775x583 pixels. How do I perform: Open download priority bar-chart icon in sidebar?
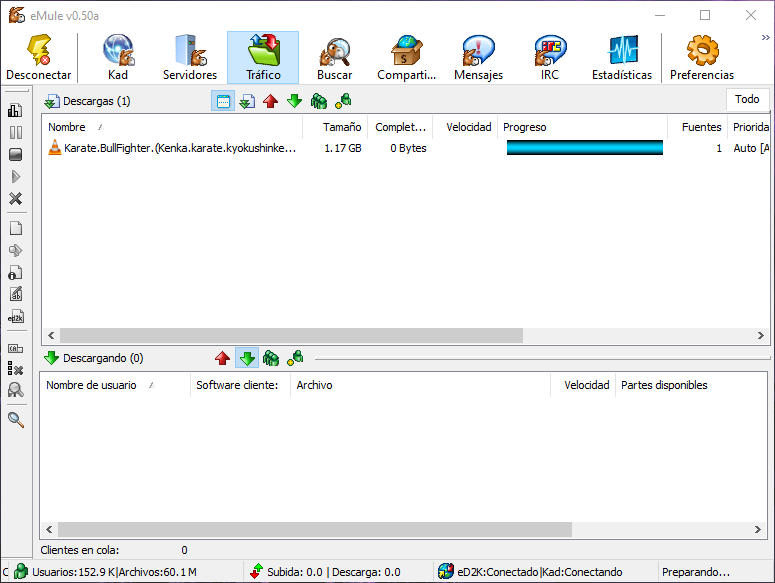coord(15,110)
